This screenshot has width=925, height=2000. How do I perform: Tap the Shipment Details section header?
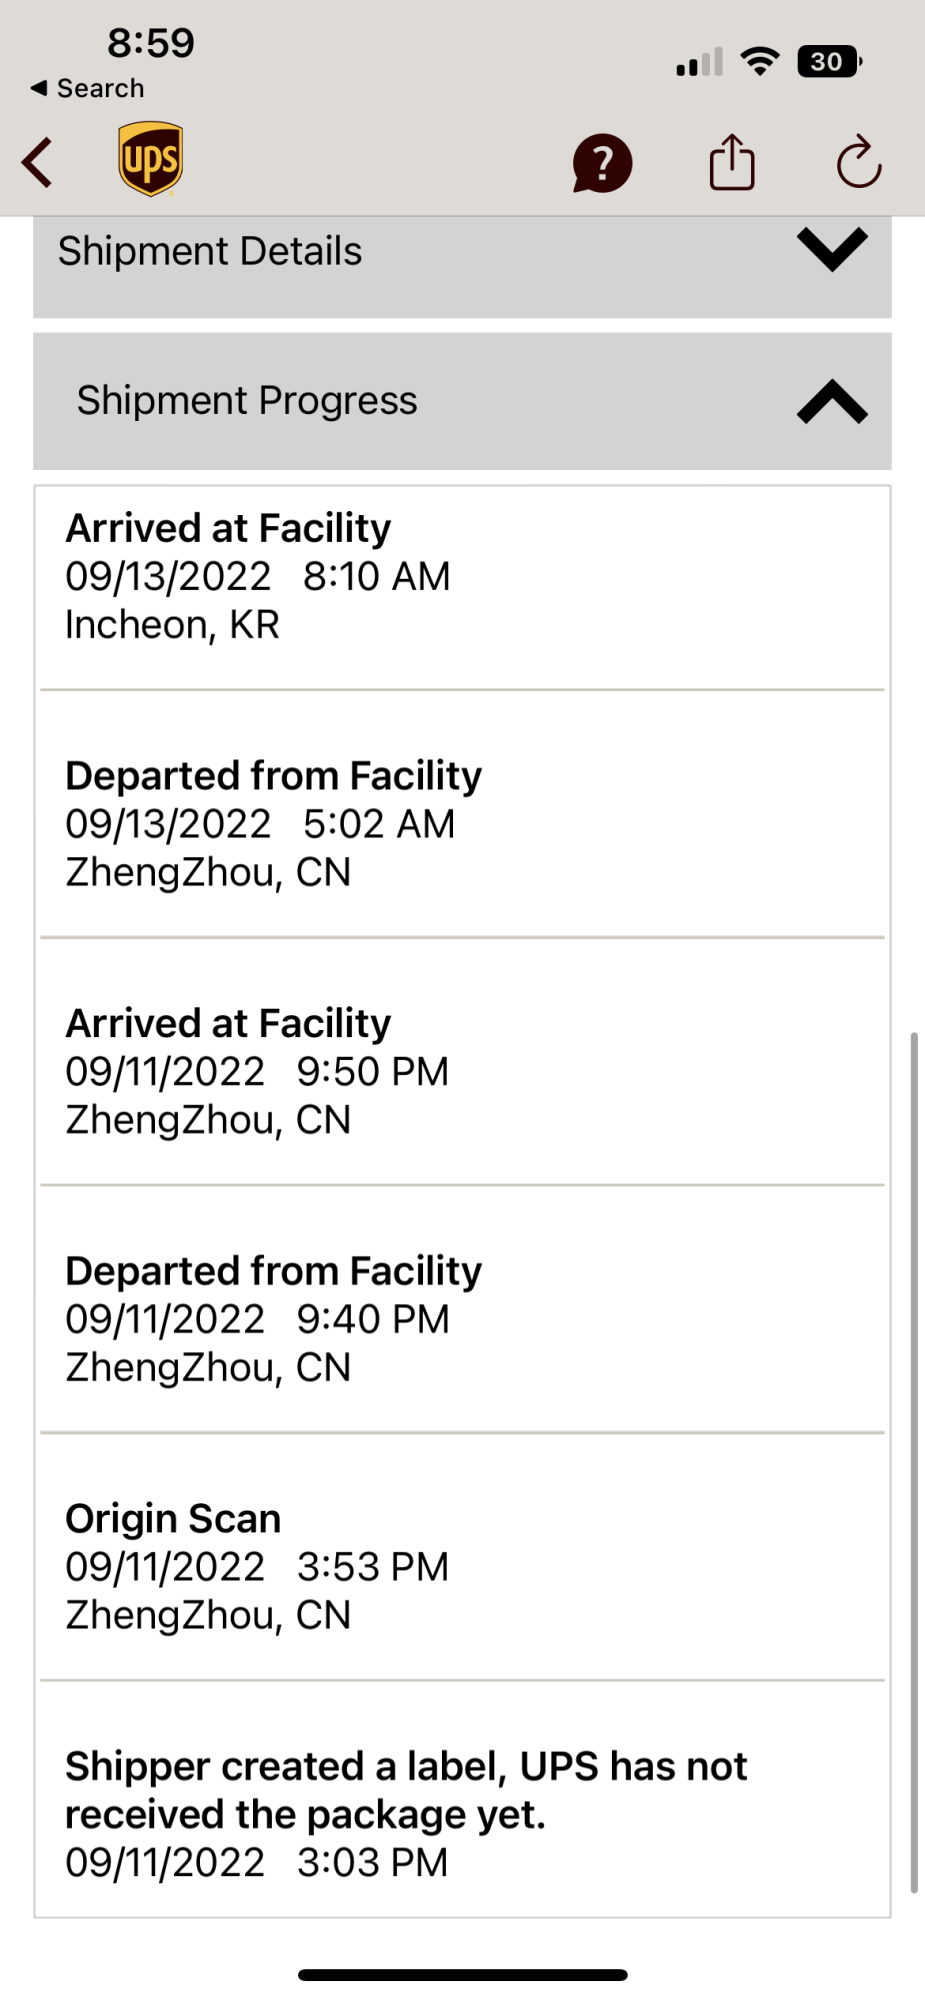(210, 252)
